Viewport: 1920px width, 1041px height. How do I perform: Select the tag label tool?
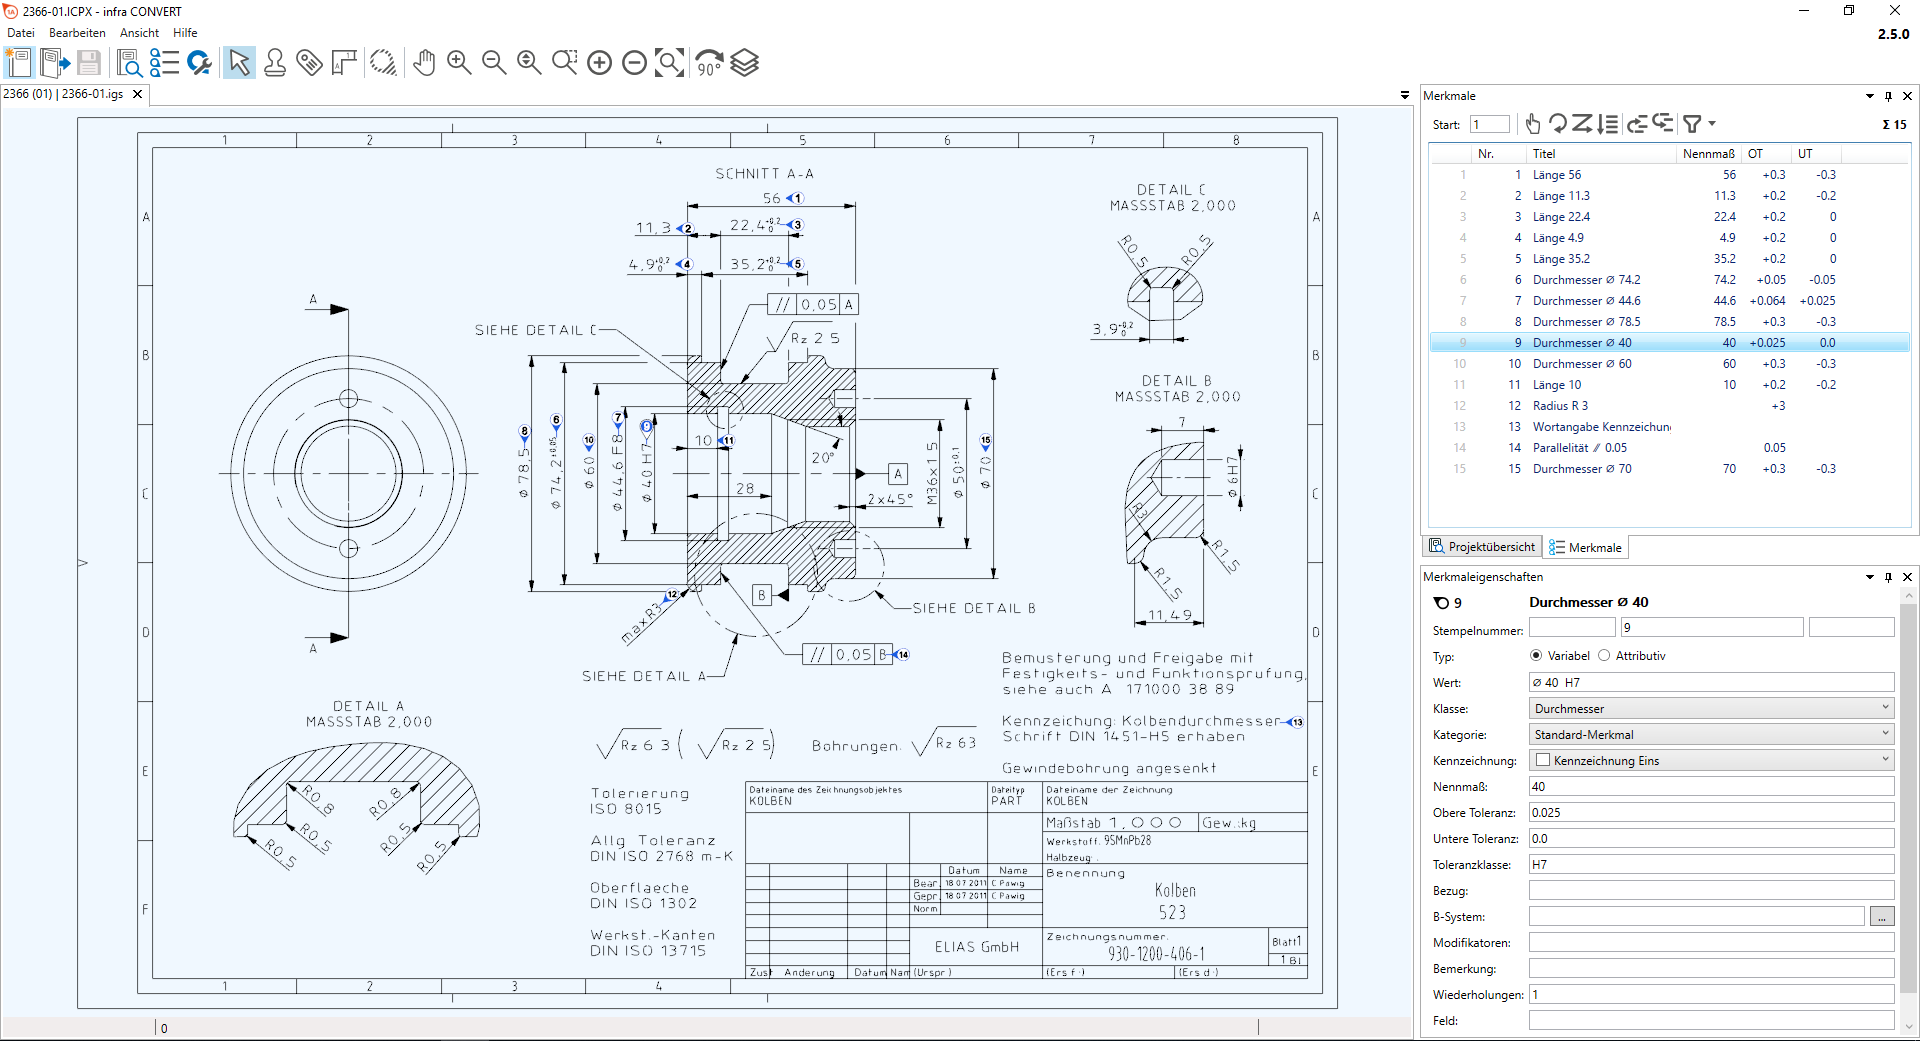(310, 63)
